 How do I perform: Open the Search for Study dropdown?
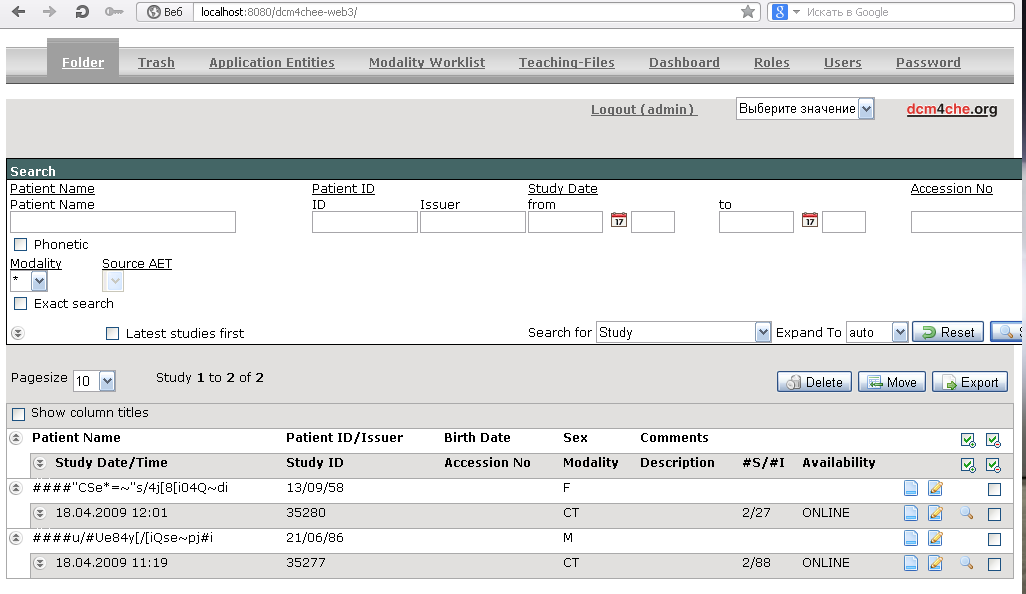[x=683, y=332]
